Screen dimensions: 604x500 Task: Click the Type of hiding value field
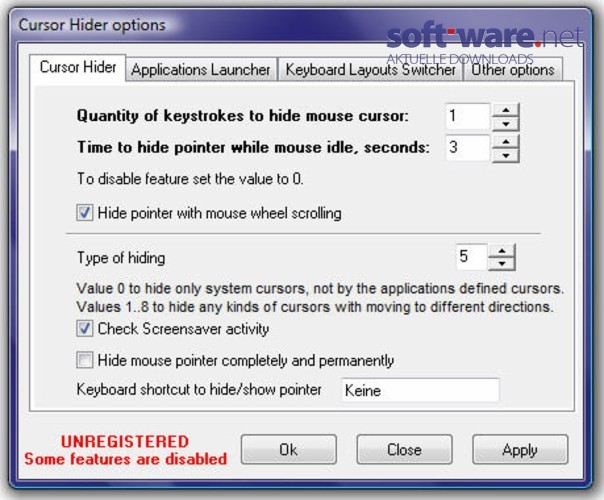click(471, 257)
